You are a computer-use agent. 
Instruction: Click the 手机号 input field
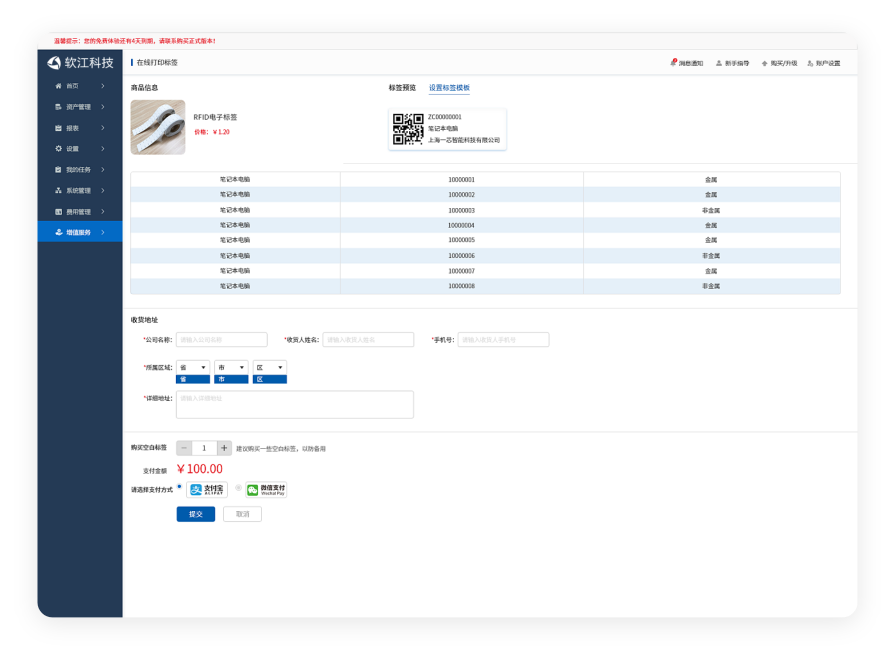pos(503,340)
